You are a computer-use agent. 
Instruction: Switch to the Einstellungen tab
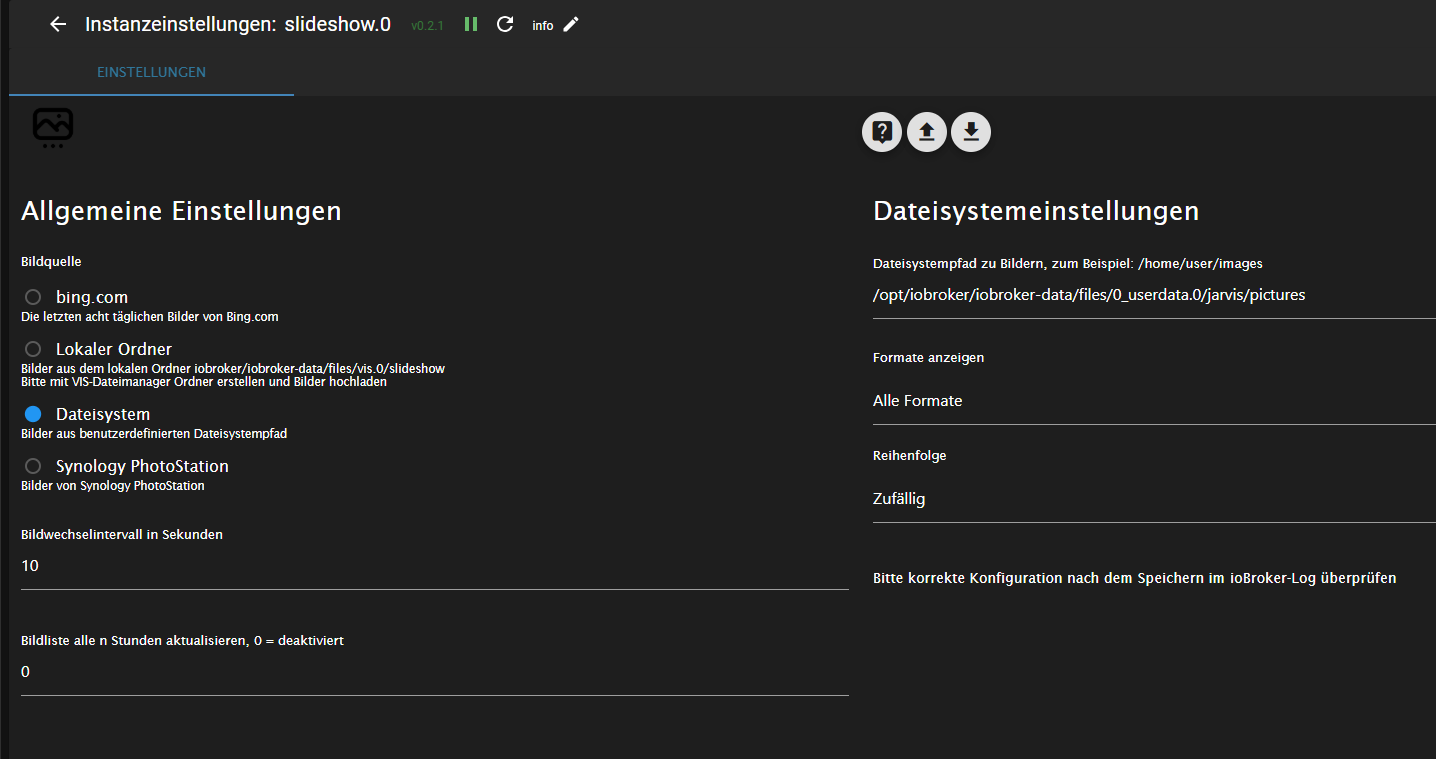click(x=151, y=72)
